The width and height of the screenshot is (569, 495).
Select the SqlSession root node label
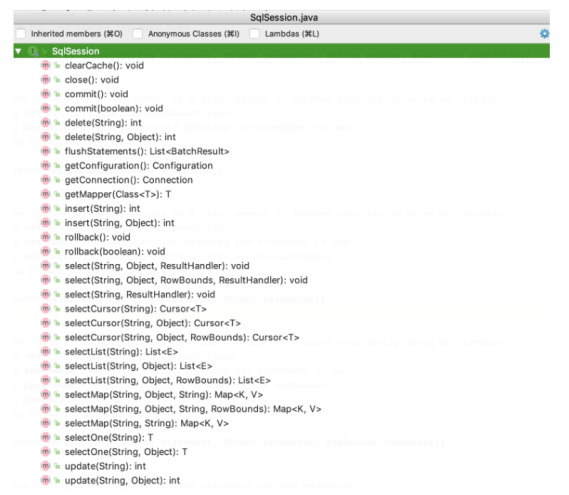pyautogui.click(x=75, y=51)
